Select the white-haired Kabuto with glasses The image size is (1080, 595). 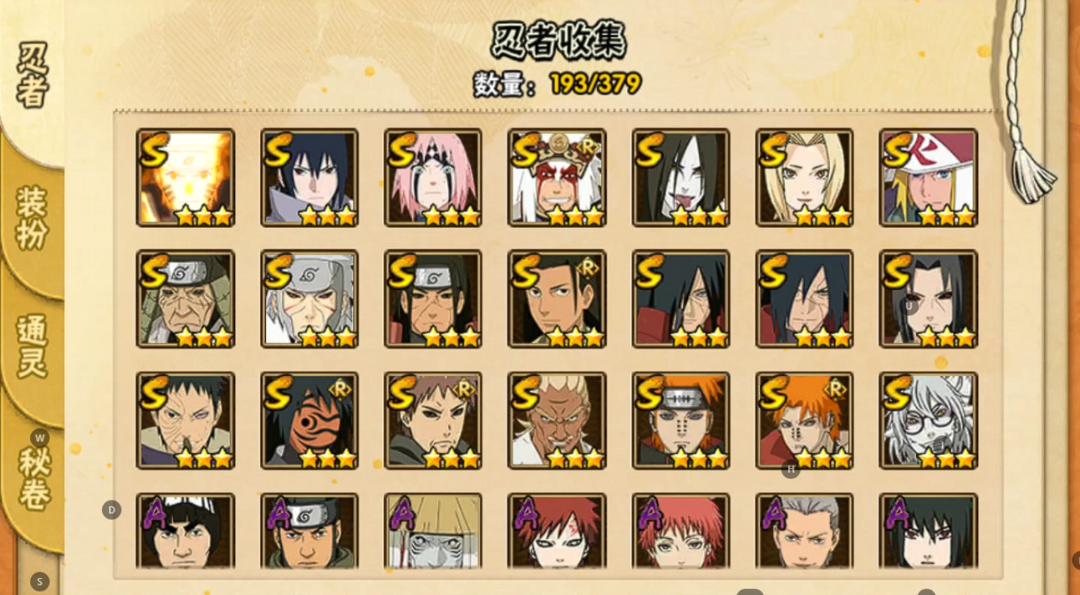coord(928,421)
